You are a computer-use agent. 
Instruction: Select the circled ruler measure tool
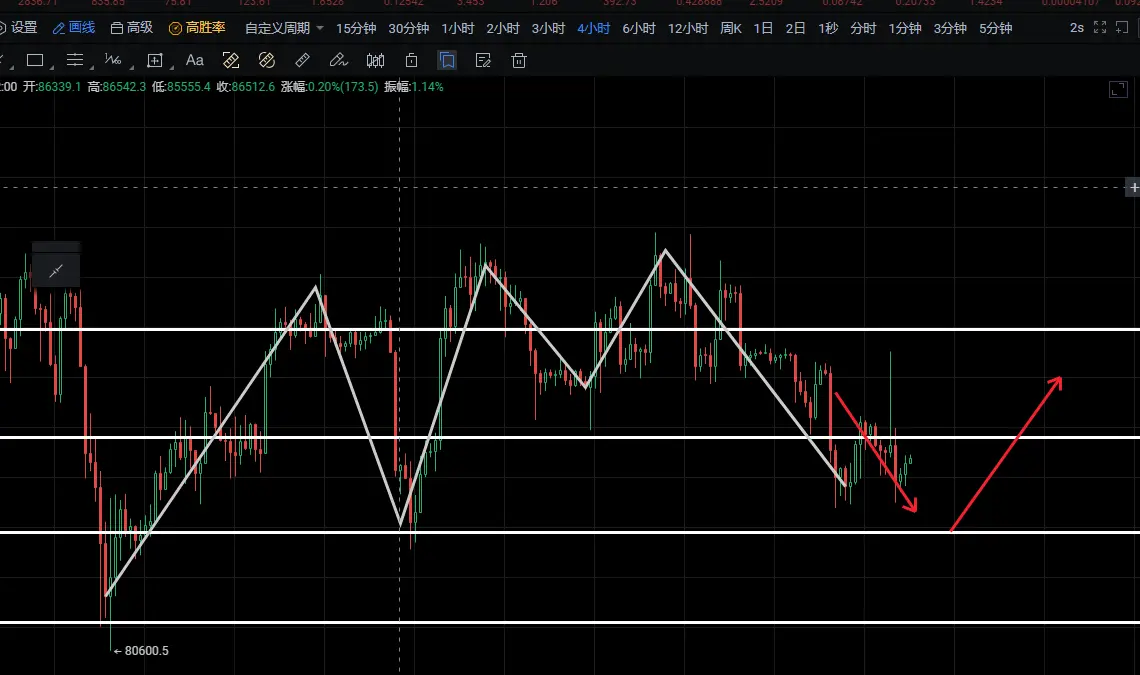click(x=267, y=60)
